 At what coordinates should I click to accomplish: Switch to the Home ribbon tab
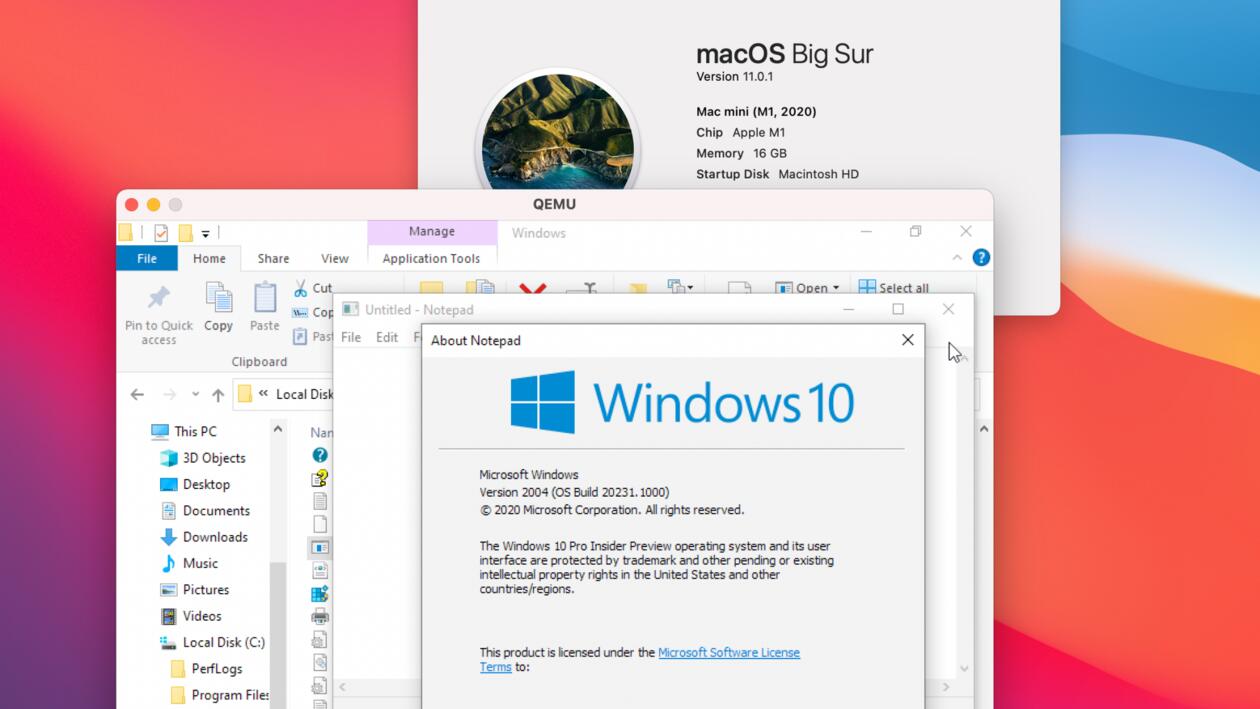(x=209, y=258)
